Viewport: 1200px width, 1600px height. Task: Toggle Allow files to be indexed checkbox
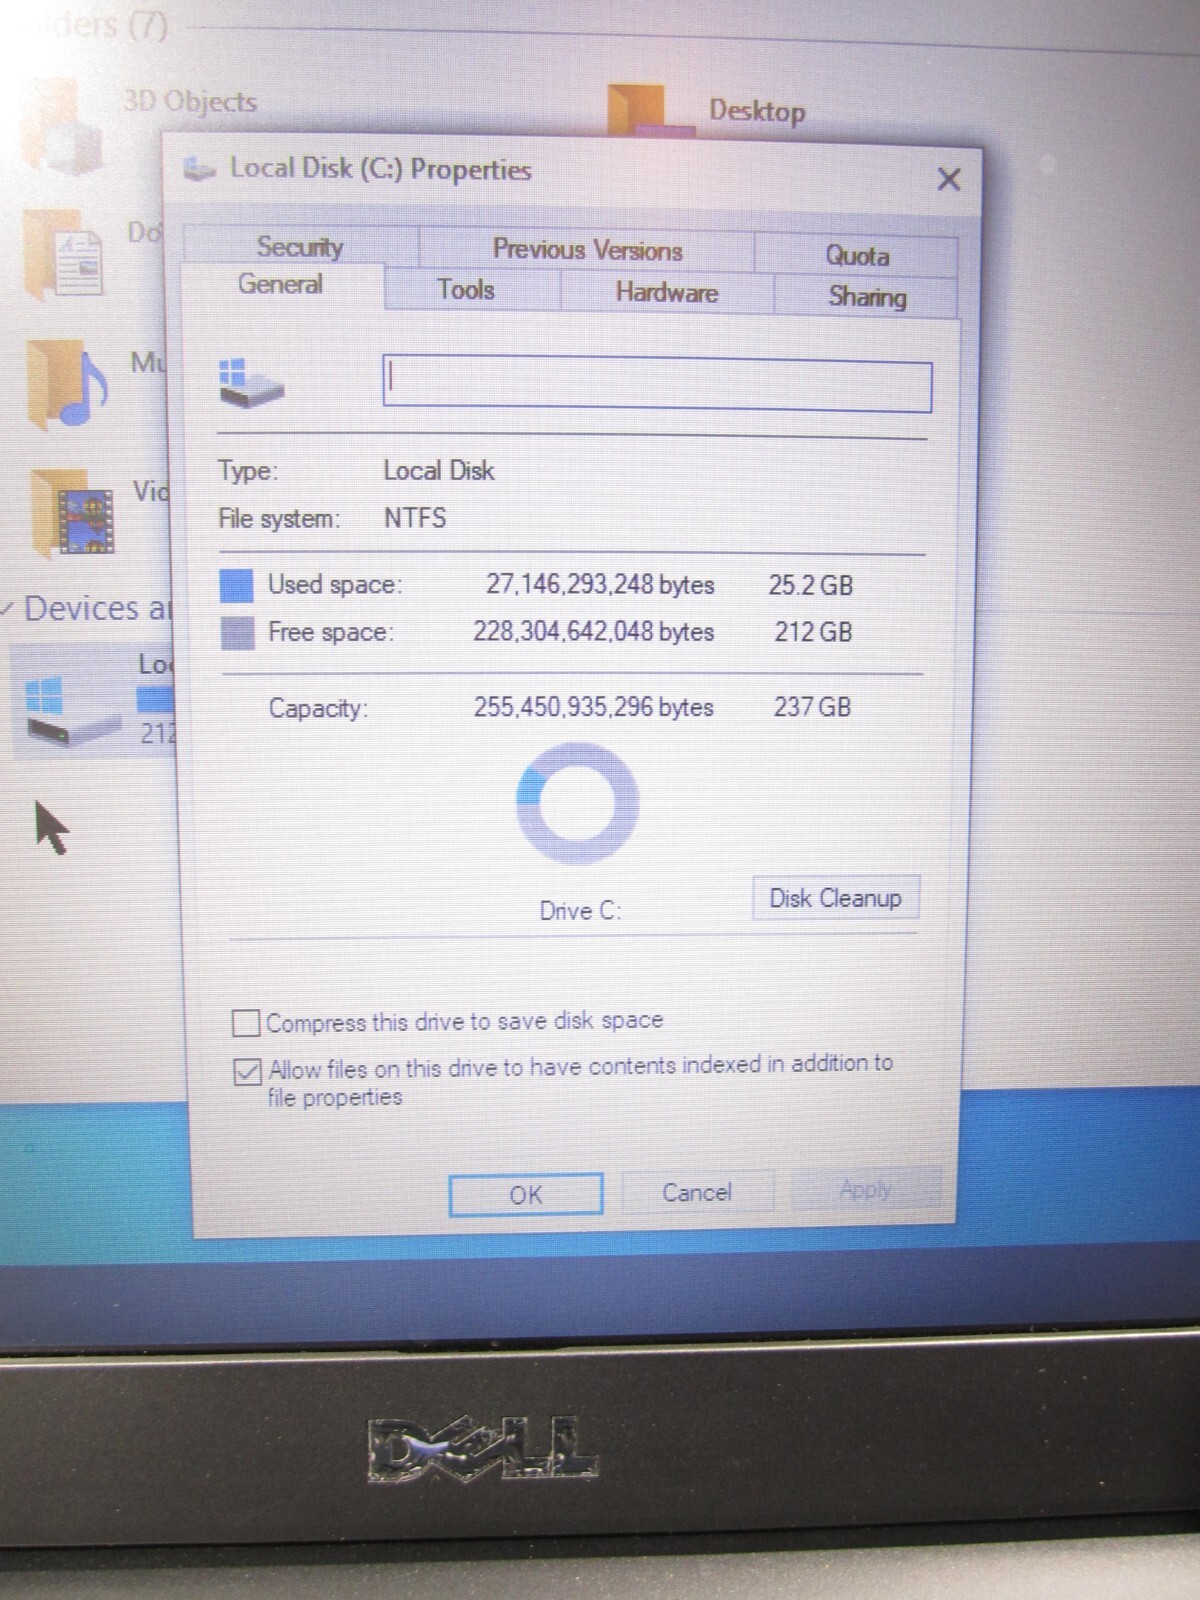tap(247, 1072)
